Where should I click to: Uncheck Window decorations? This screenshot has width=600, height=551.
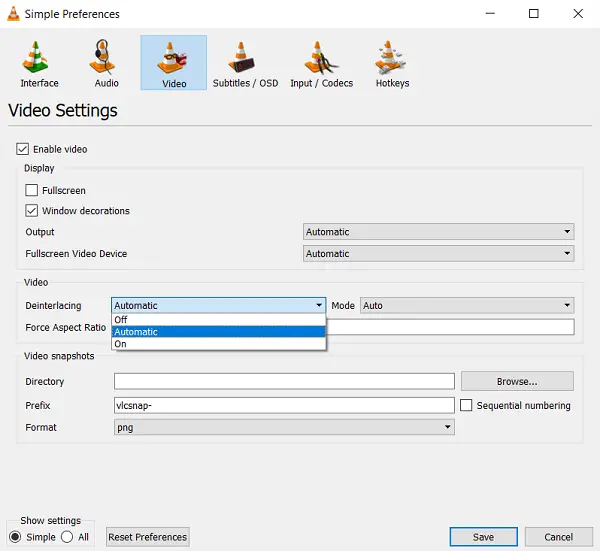(x=31, y=210)
